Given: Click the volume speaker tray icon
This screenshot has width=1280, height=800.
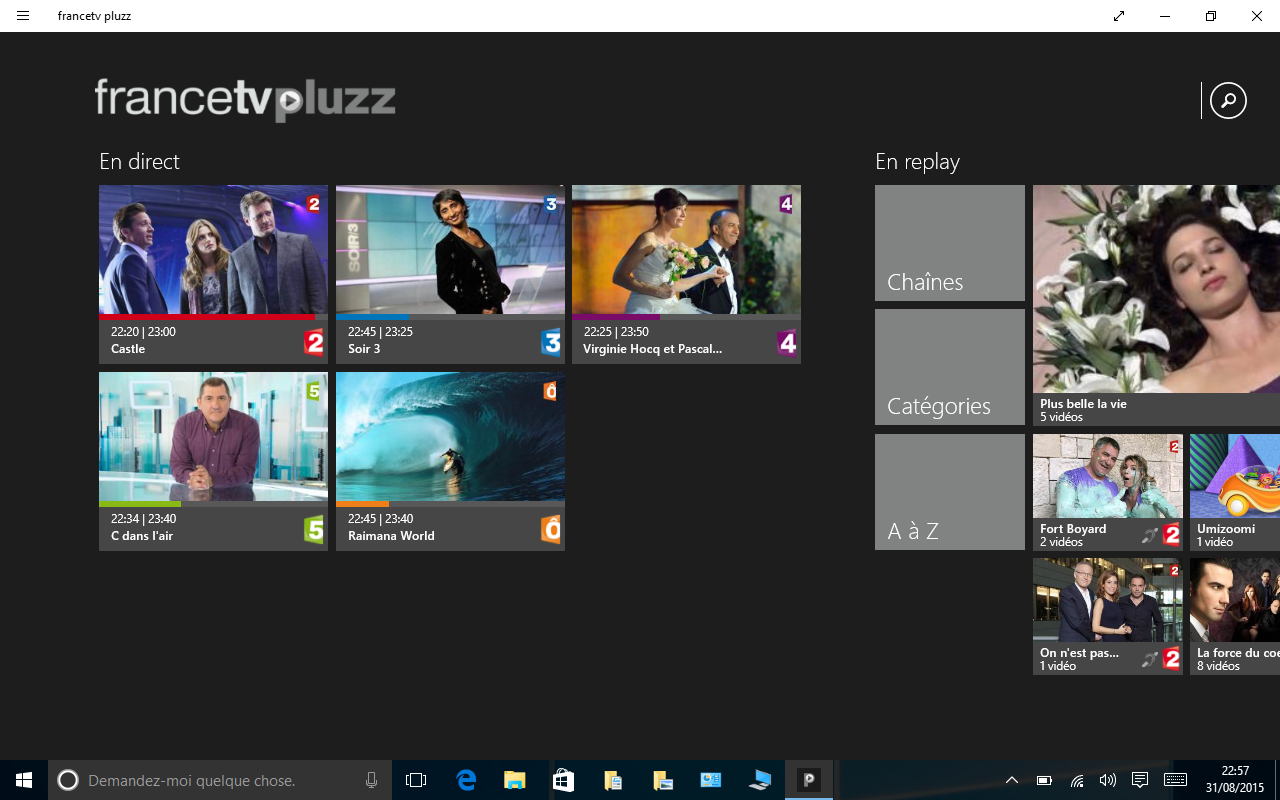Looking at the screenshot, I should 1107,780.
